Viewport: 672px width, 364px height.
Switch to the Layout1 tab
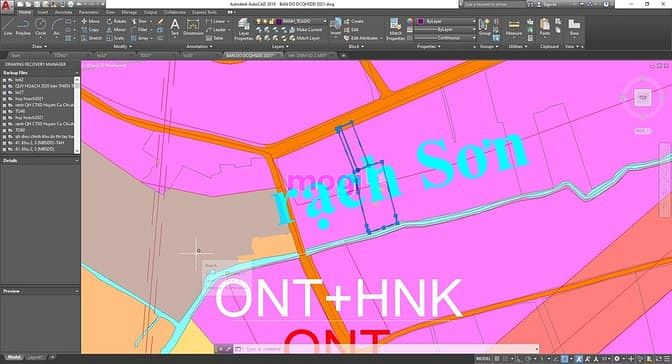(x=35, y=357)
